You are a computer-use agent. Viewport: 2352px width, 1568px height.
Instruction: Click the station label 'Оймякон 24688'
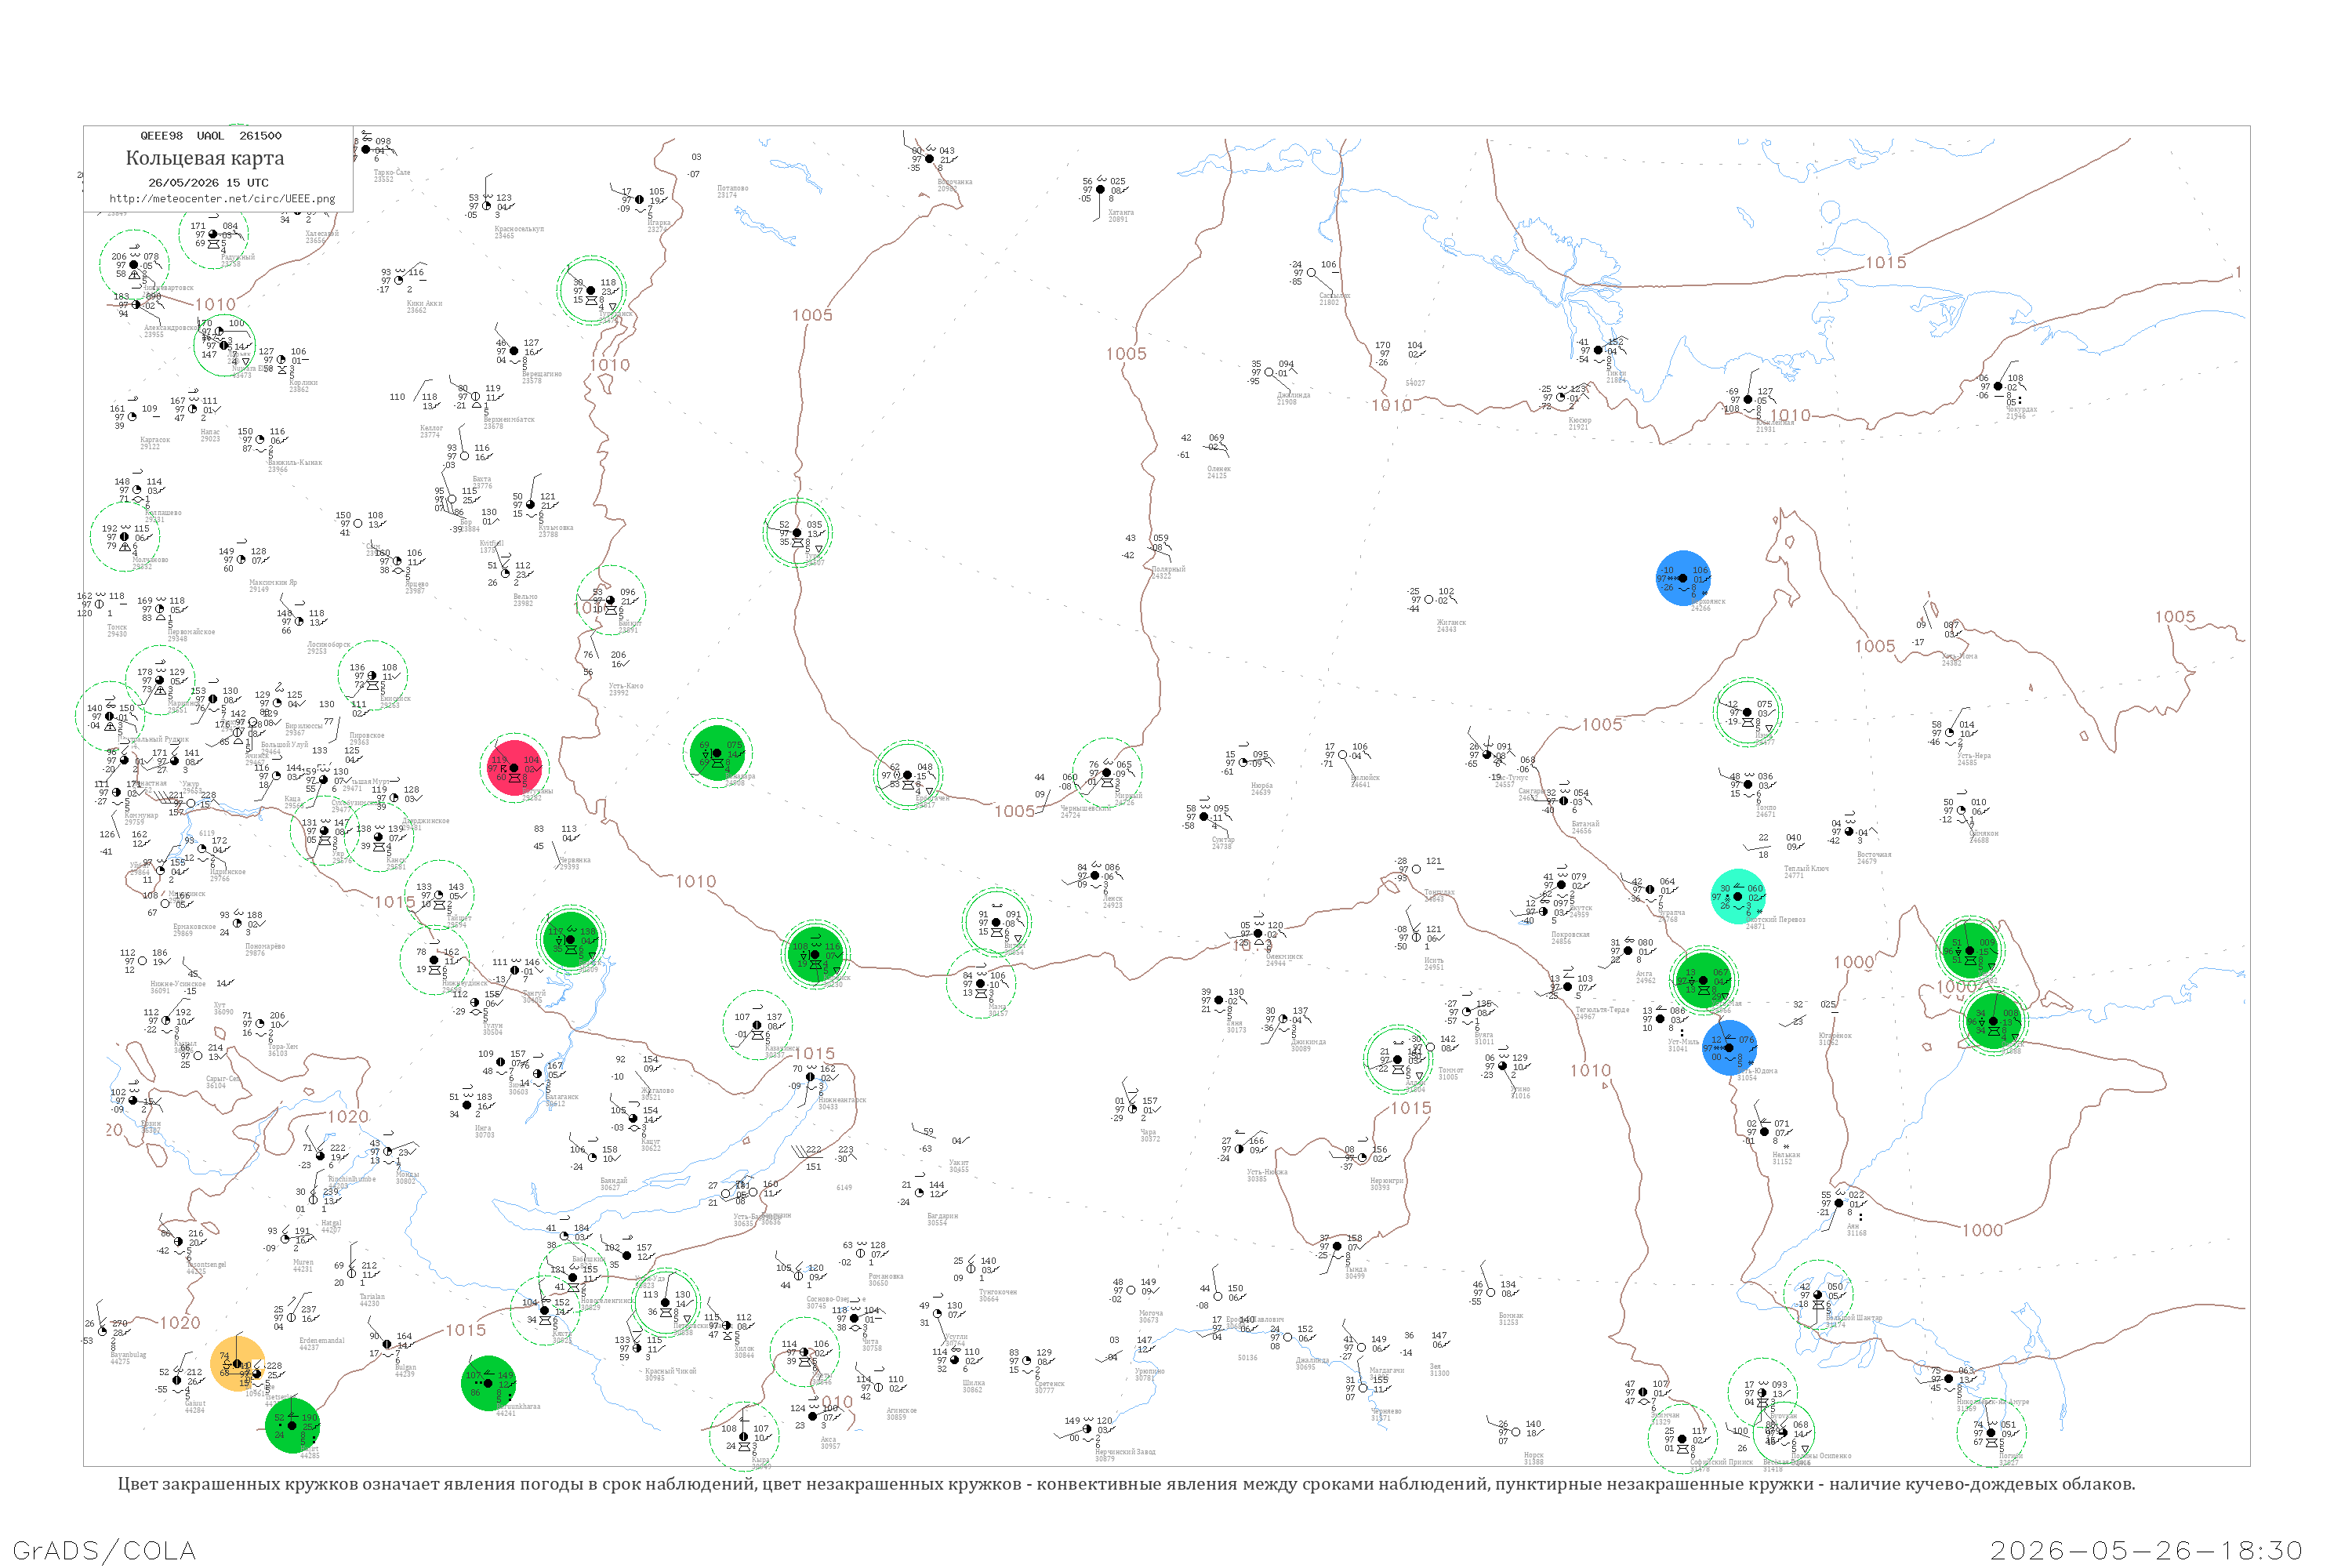[x=1984, y=836]
